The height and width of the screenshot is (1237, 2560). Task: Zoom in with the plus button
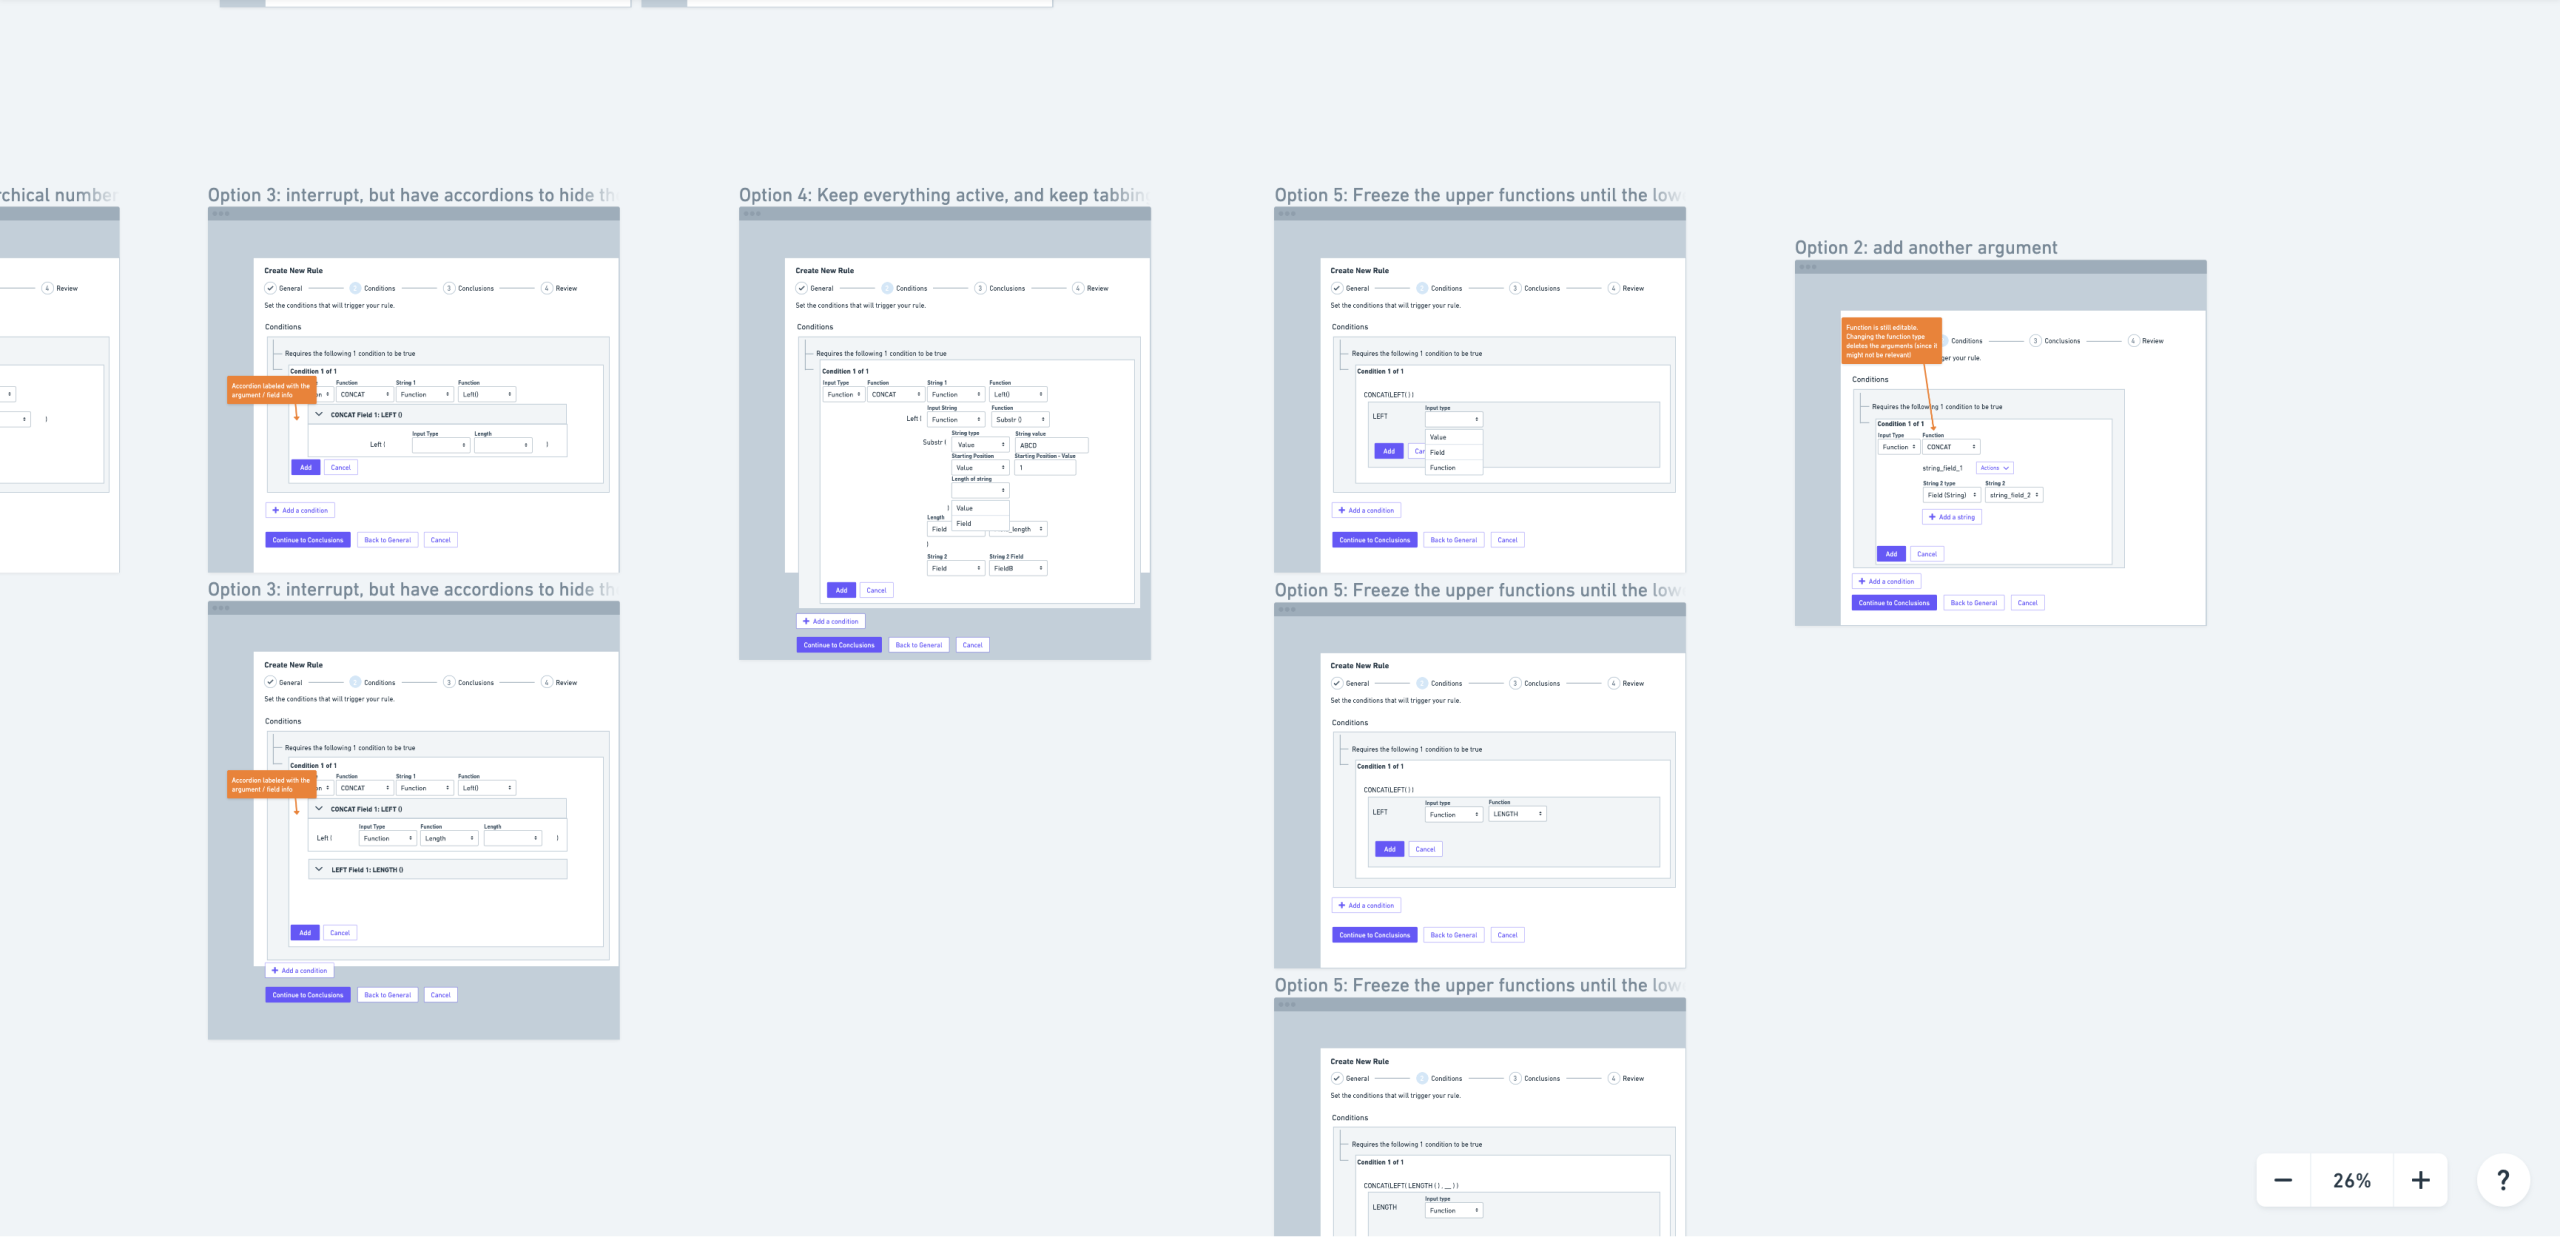(2420, 1180)
